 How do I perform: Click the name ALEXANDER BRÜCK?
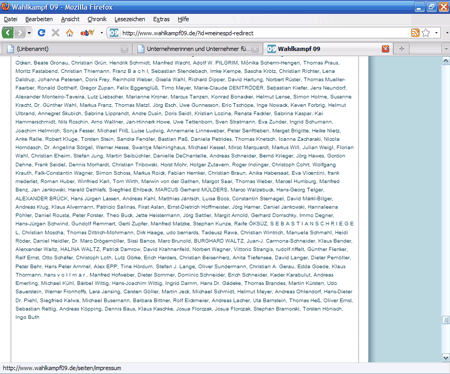(x=42, y=198)
